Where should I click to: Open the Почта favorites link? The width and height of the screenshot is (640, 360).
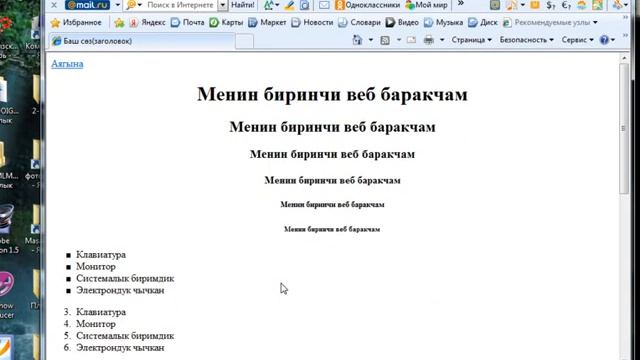tap(187, 22)
